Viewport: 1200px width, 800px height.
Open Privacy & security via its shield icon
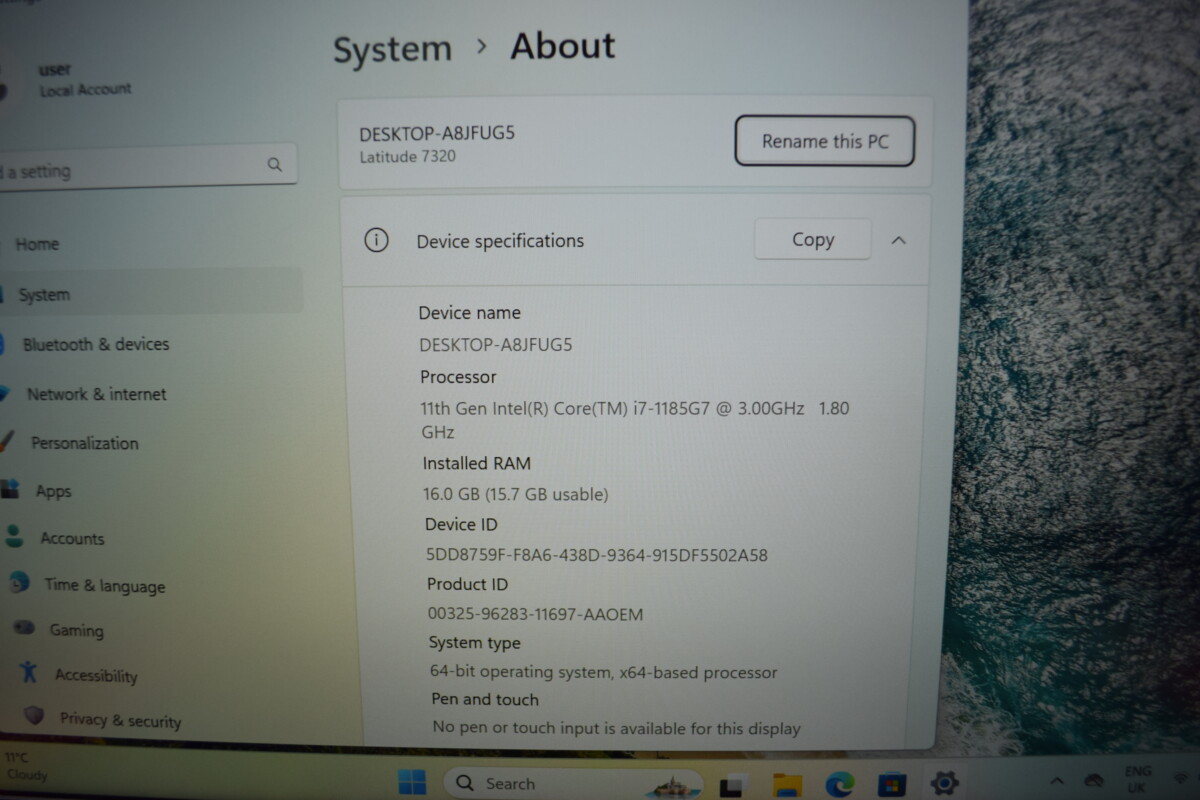[35, 716]
